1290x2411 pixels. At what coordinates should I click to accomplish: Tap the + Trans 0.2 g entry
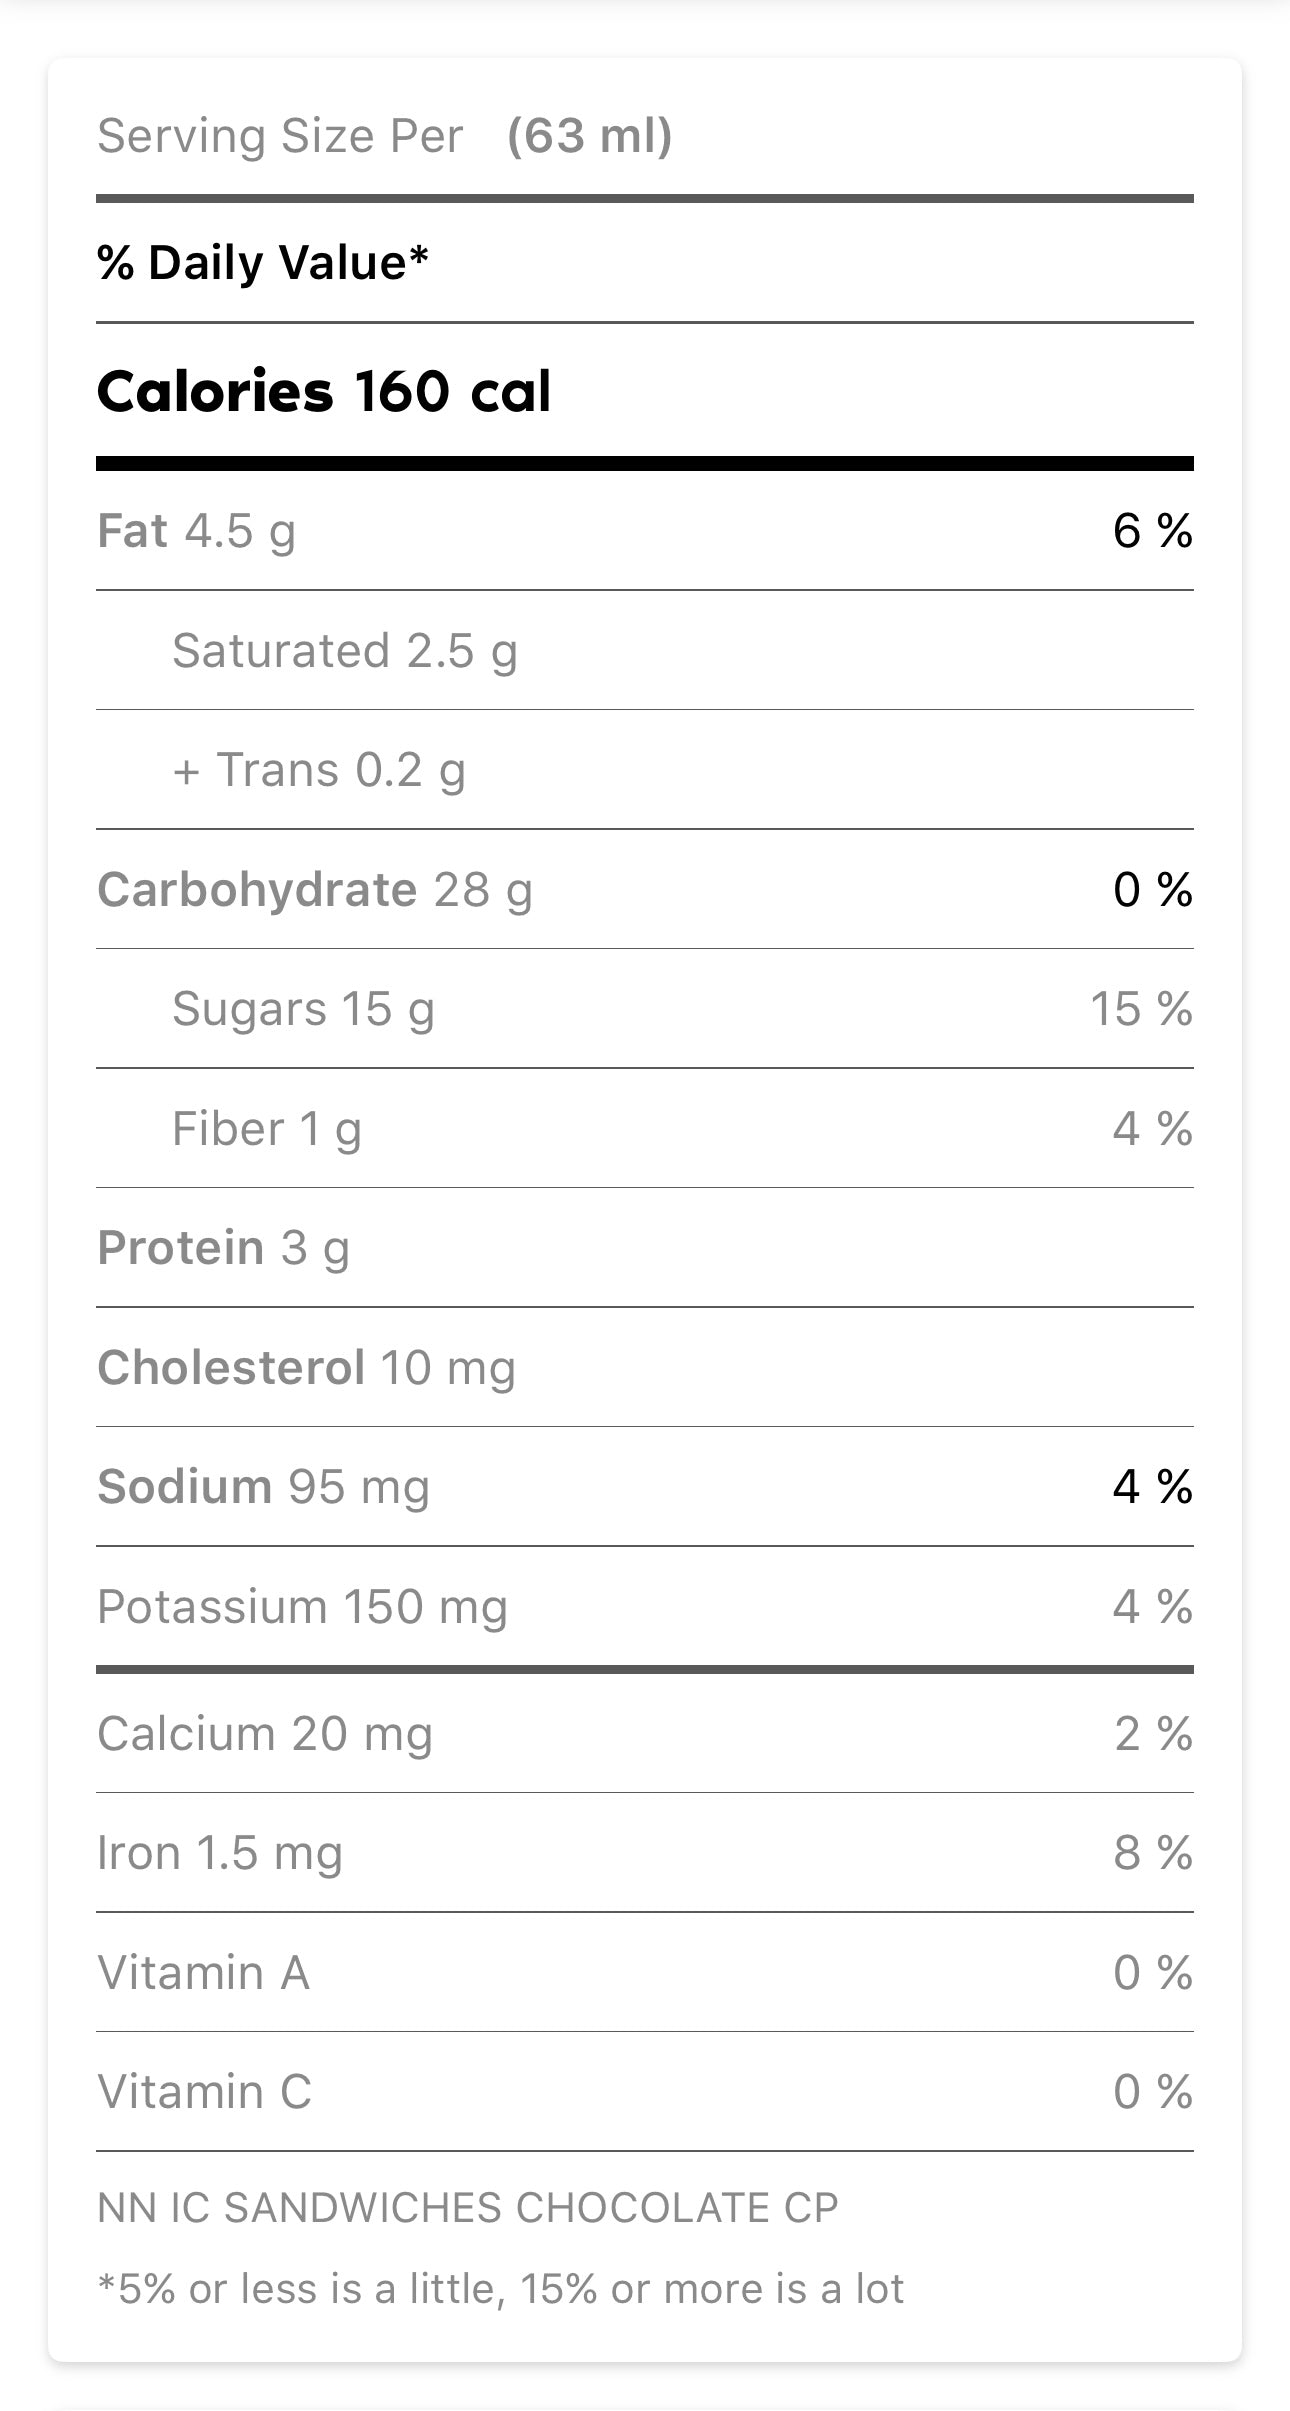pos(319,771)
